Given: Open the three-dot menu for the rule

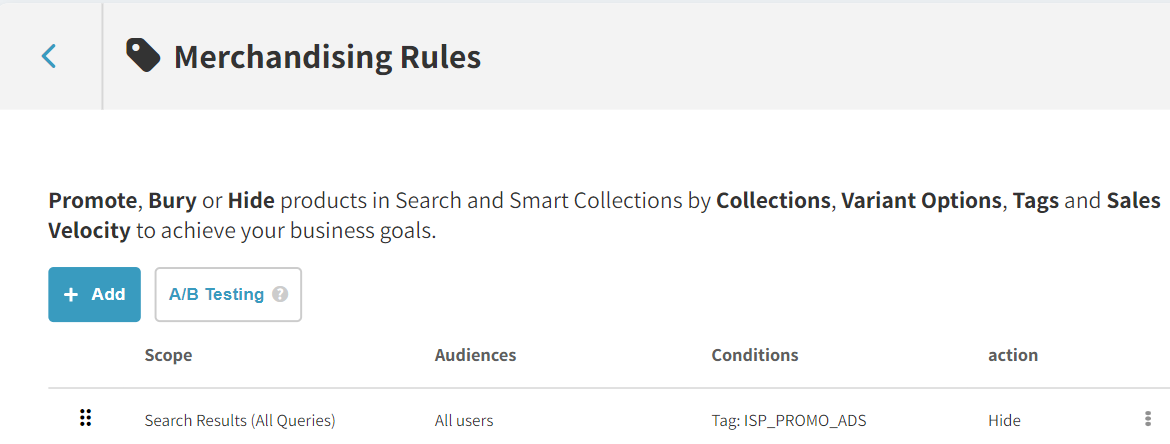Looking at the screenshot, I should pyautogui.click(x=1148, y=419).
